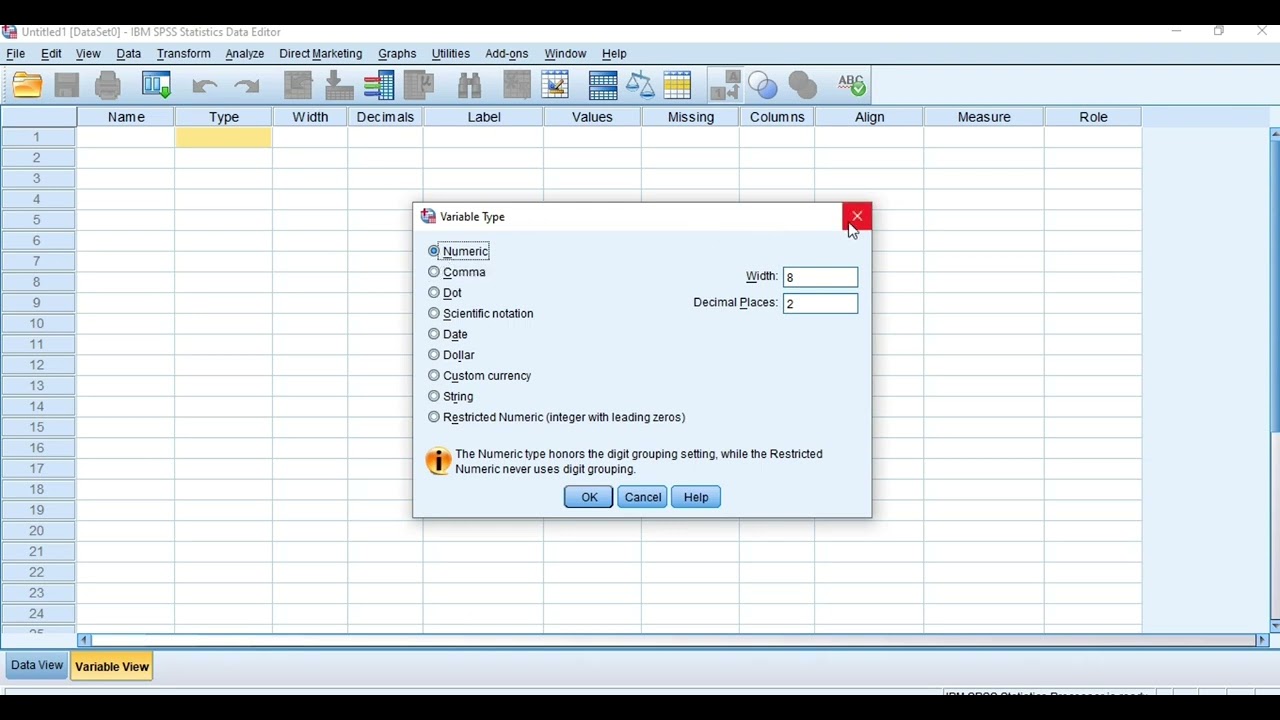Open the Data menu

(129, 54)
